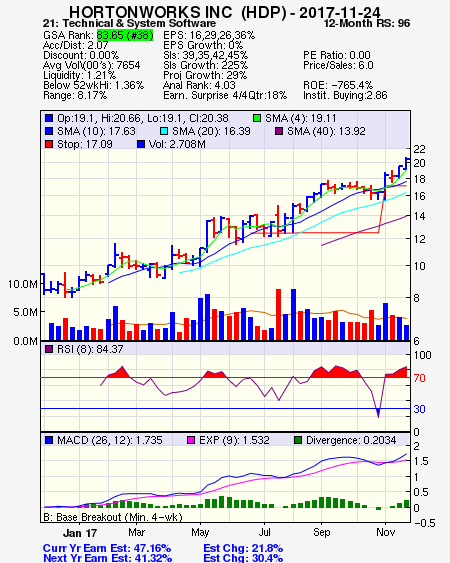Click the Next Yr Earn Est: 41.32% text

107,558
